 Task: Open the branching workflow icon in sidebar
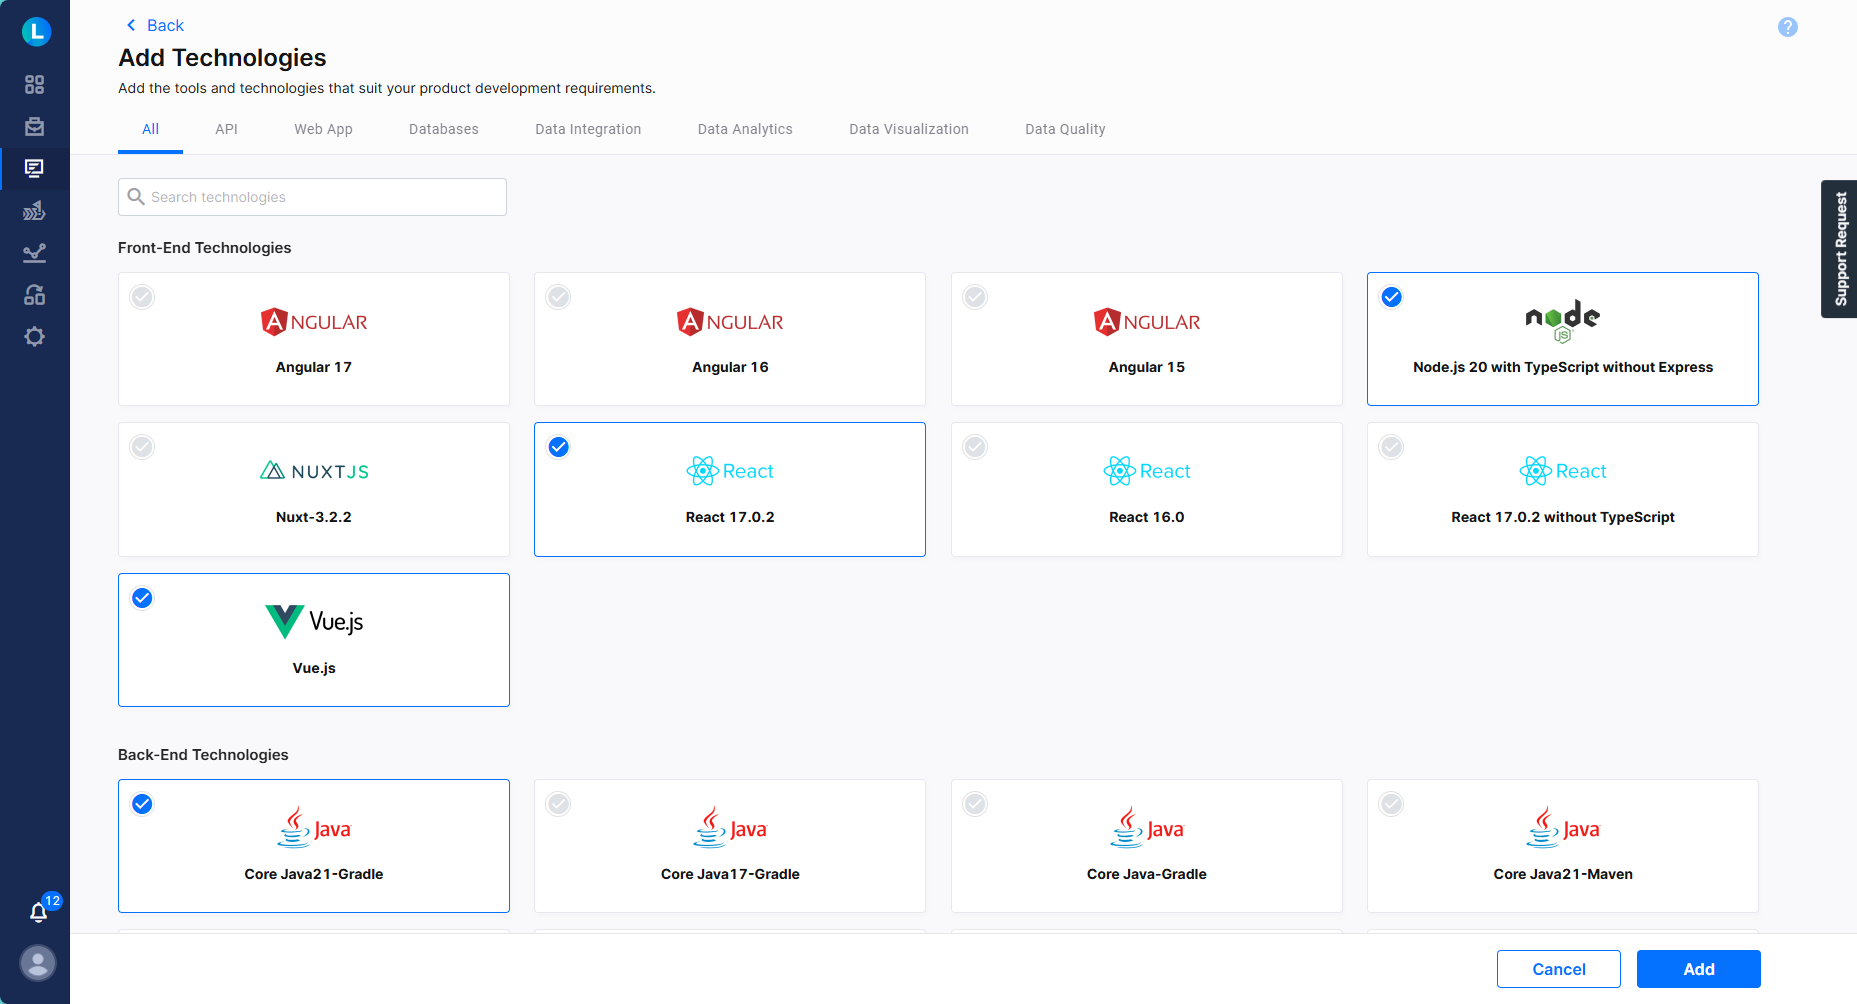pos(34,253)
